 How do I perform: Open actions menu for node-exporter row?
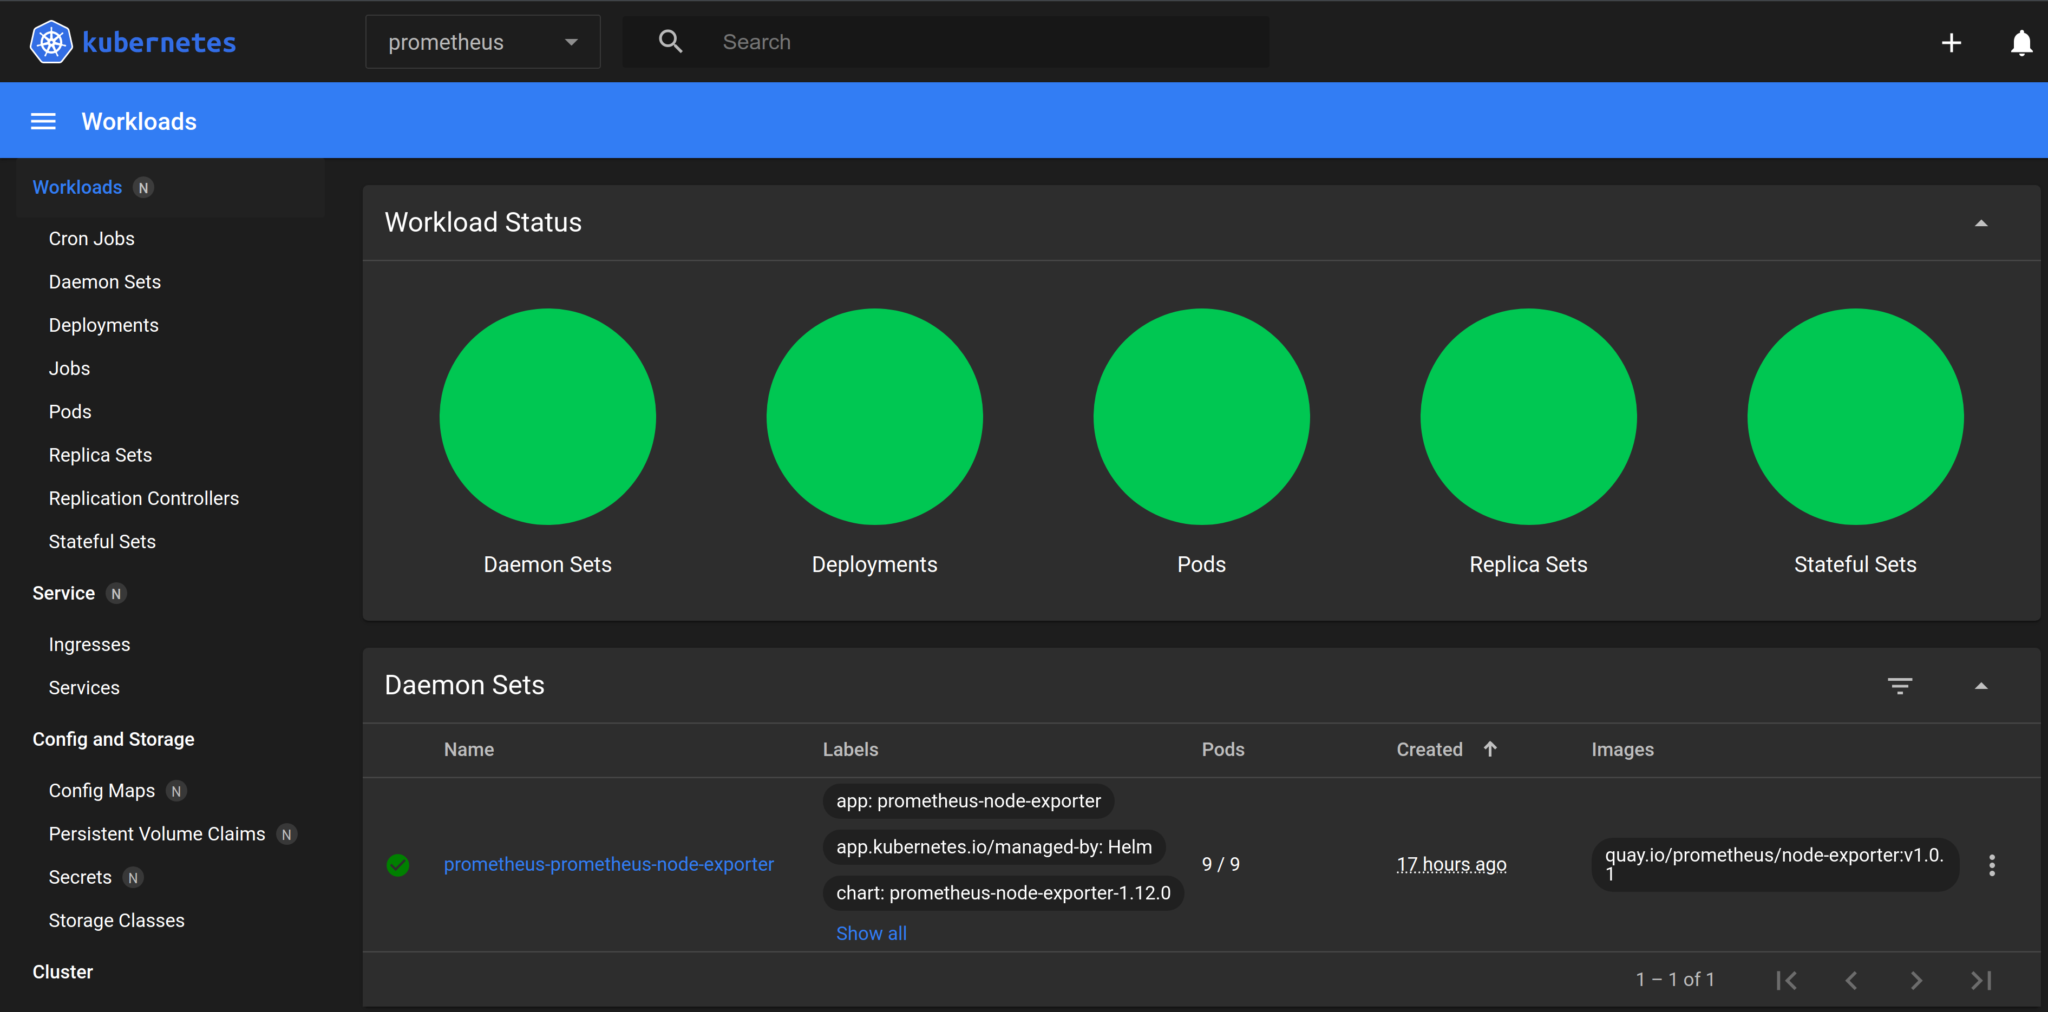pyautogui.click(x=1992, y=865)
